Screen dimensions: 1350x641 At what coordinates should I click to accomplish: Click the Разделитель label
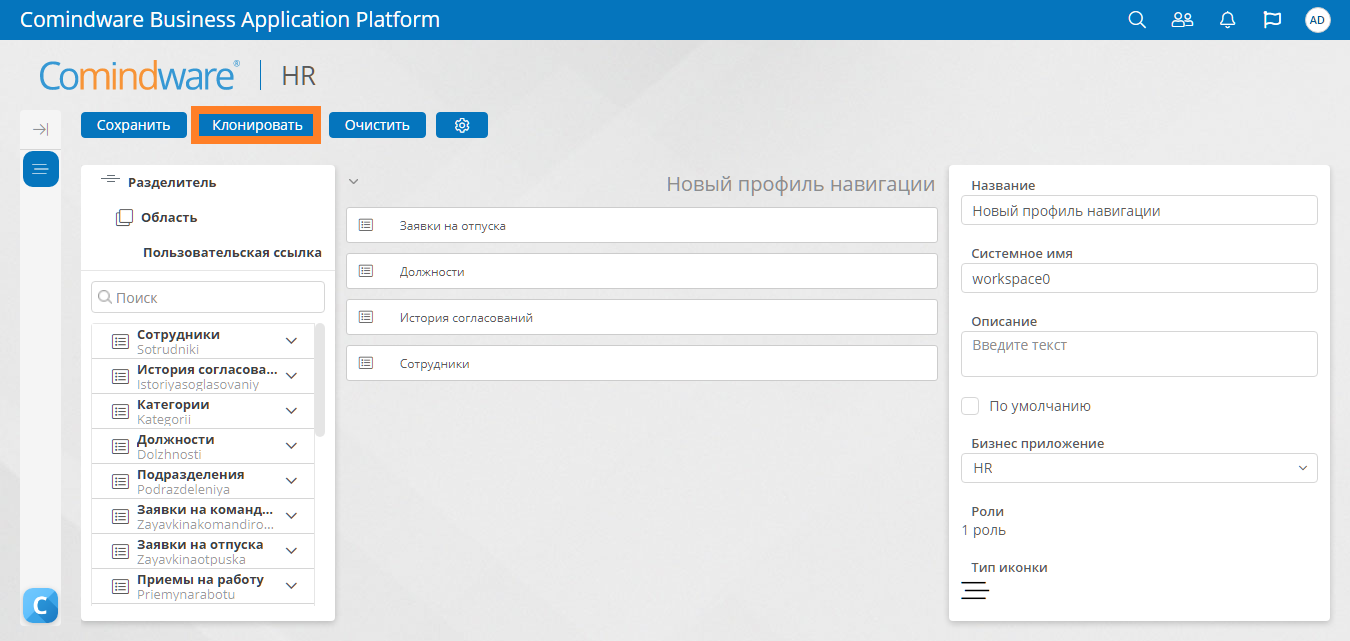(x=172, y=182)
